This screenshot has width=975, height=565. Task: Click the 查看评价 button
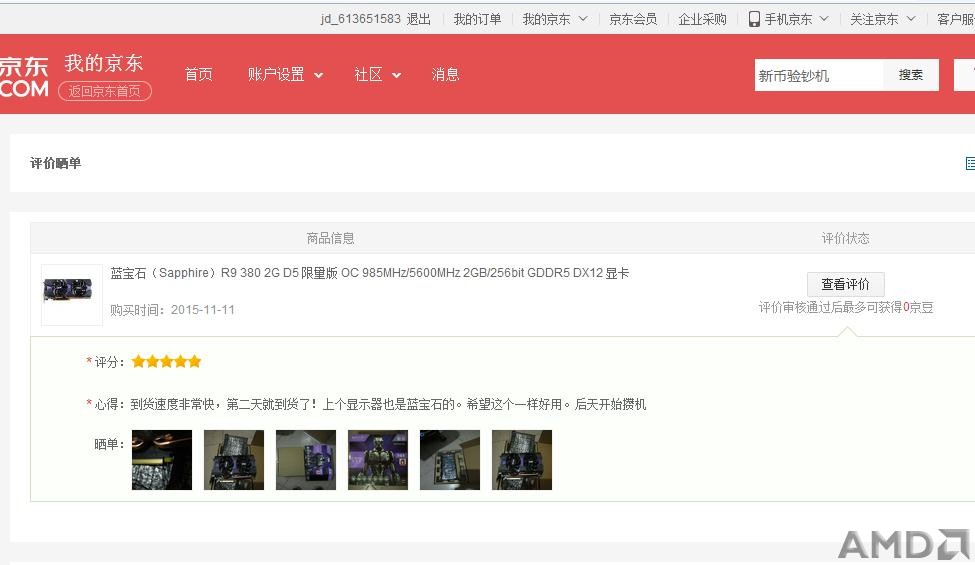point(846,284)
